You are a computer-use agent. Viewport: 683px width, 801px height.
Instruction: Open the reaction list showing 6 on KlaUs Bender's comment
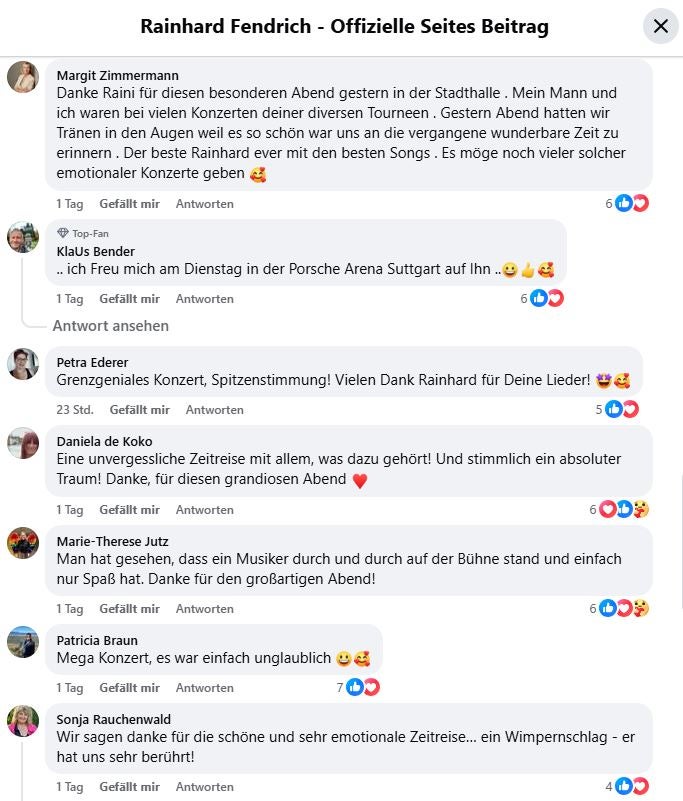click(522, 298)
